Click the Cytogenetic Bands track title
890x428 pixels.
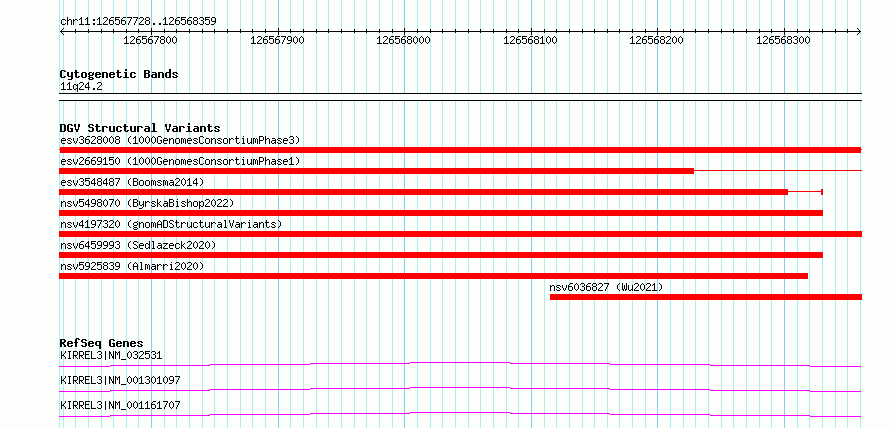119,74
